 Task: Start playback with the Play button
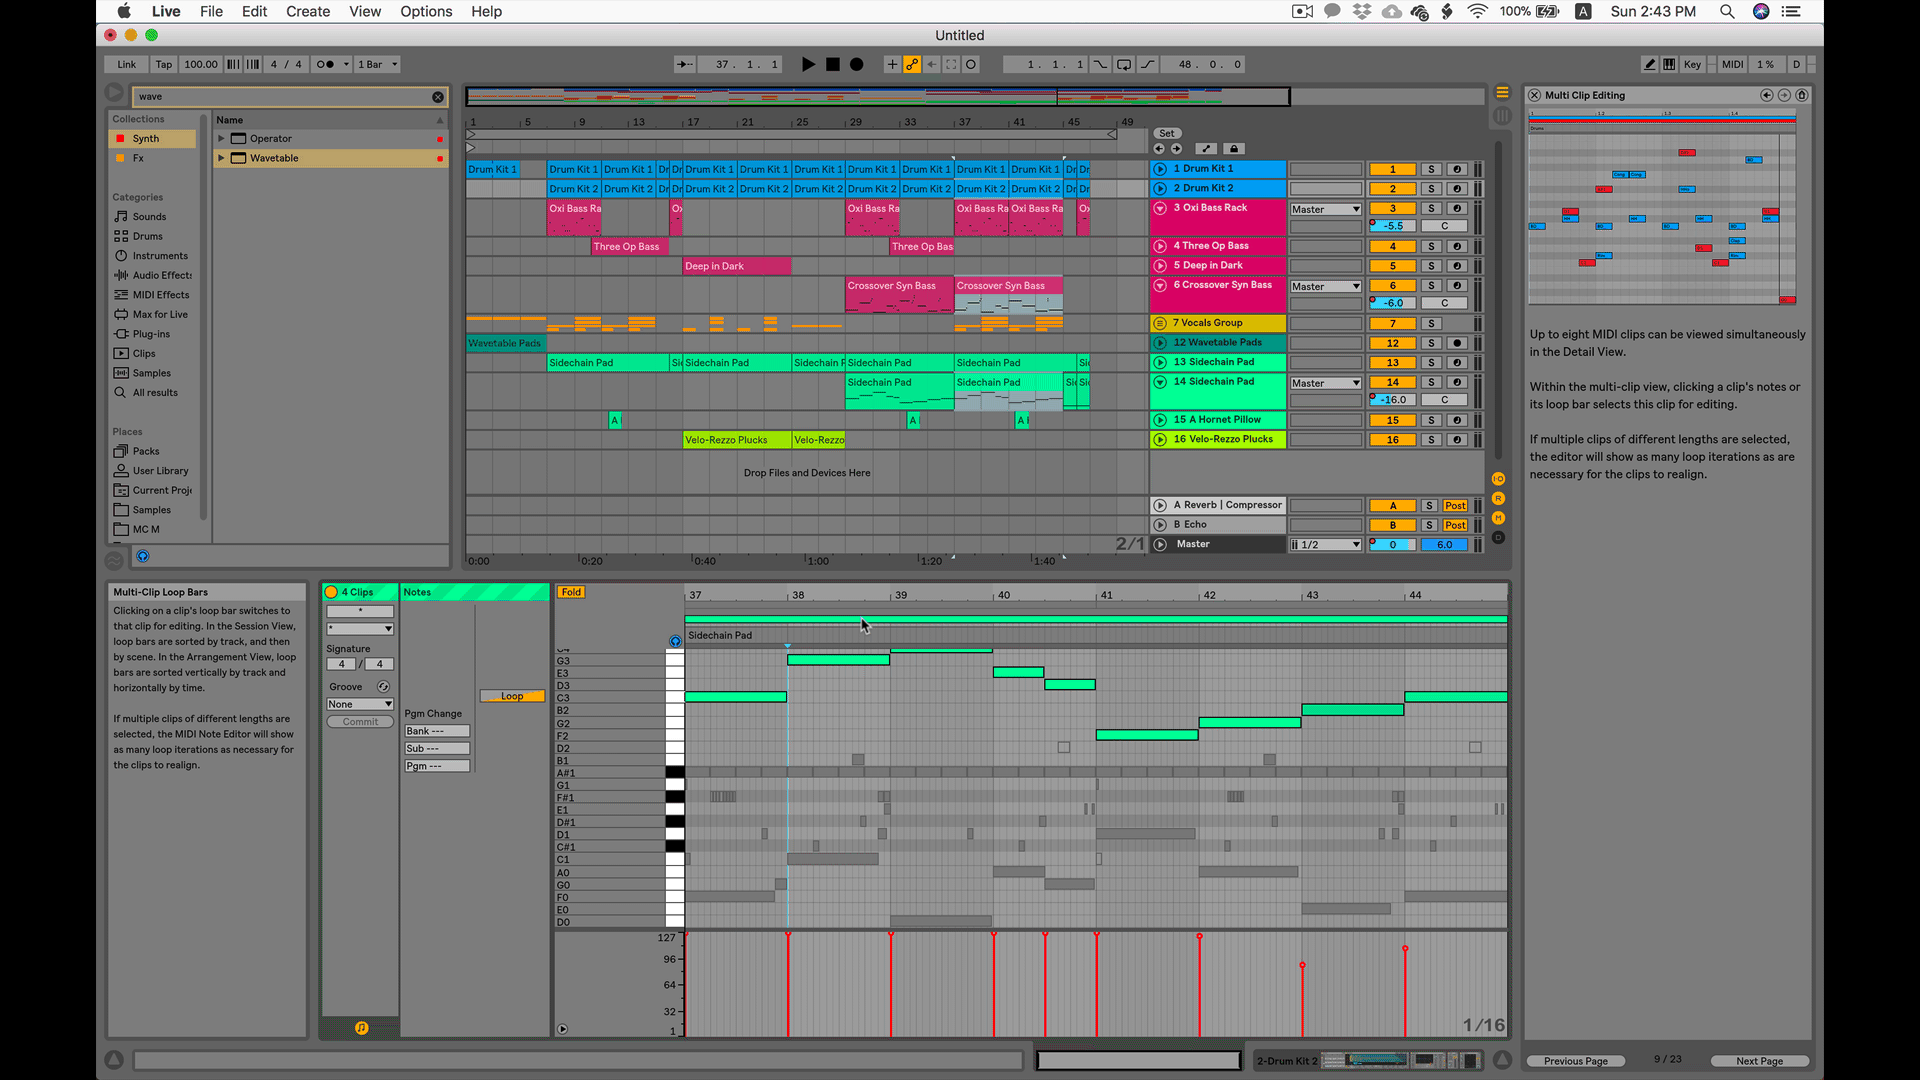pyautogui.click(x=808, y=64)
